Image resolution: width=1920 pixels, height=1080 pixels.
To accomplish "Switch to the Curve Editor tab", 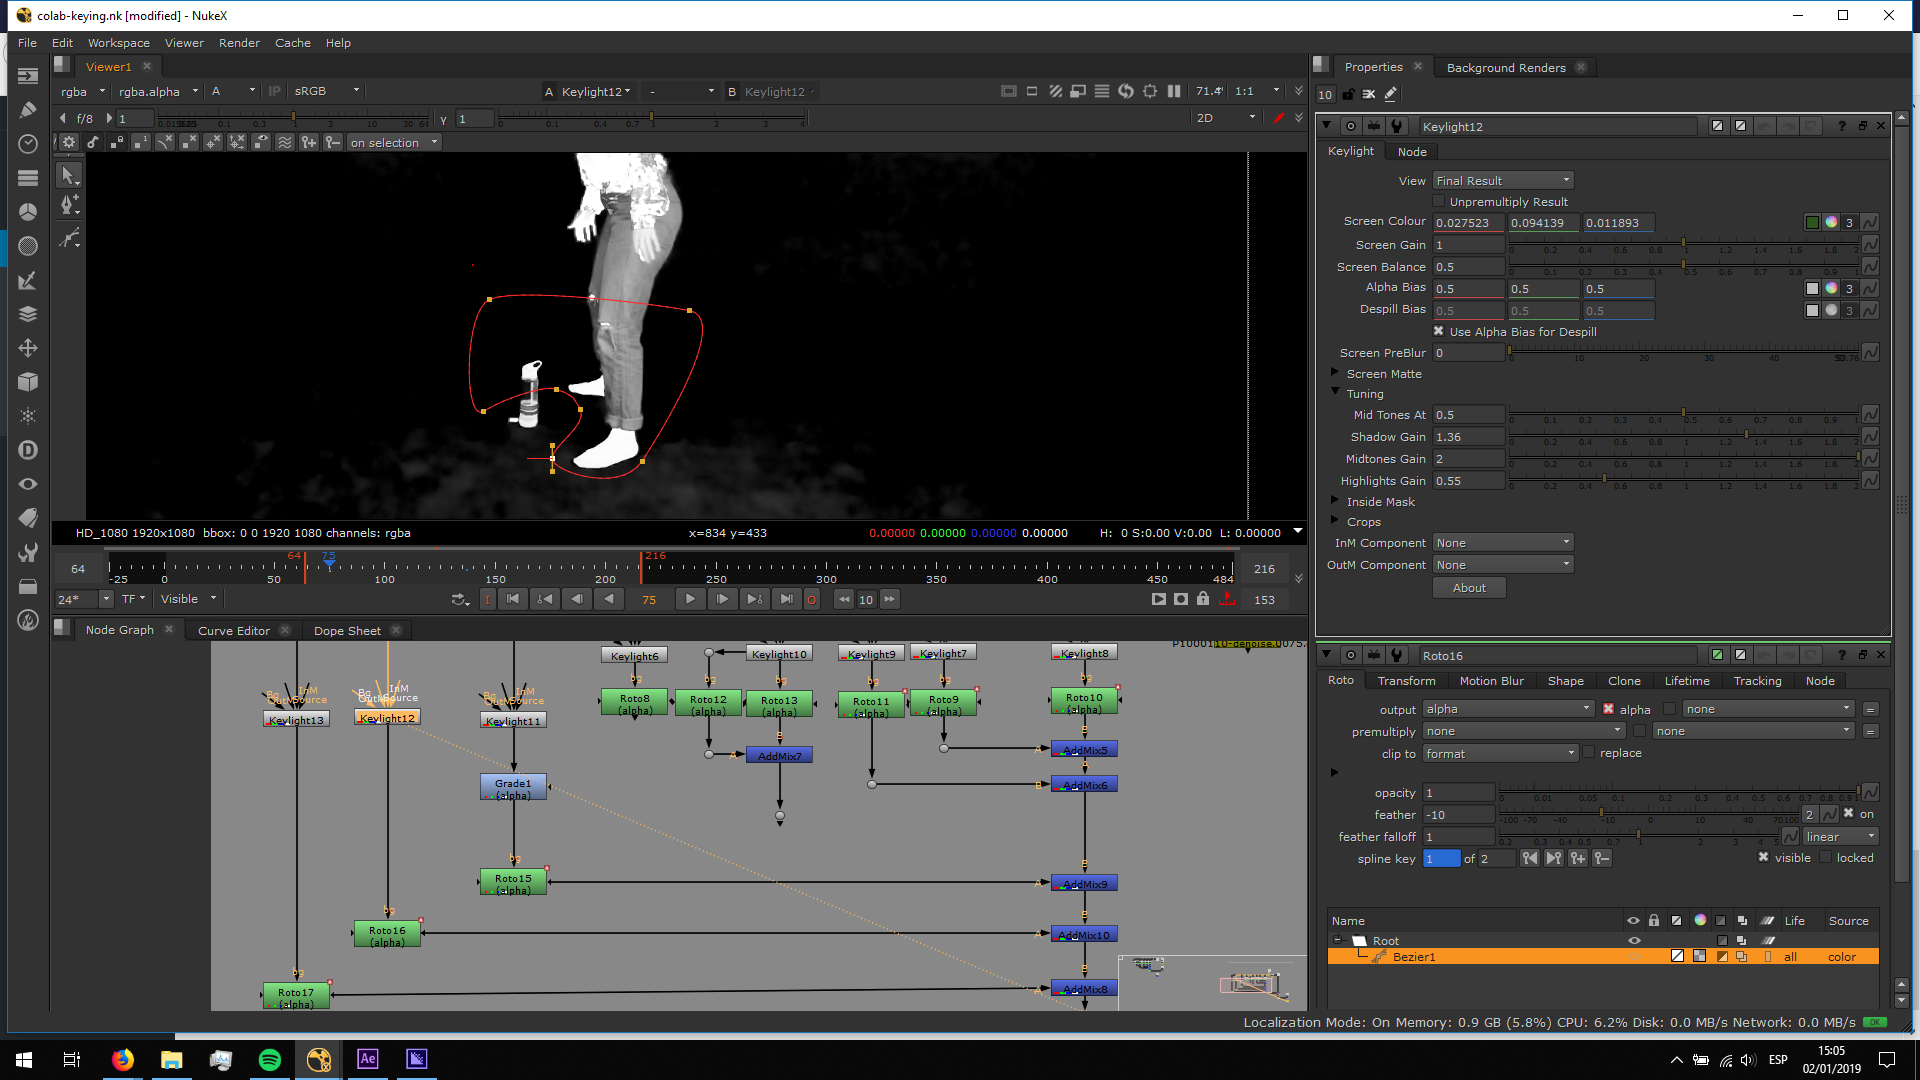I will point(234,631).
